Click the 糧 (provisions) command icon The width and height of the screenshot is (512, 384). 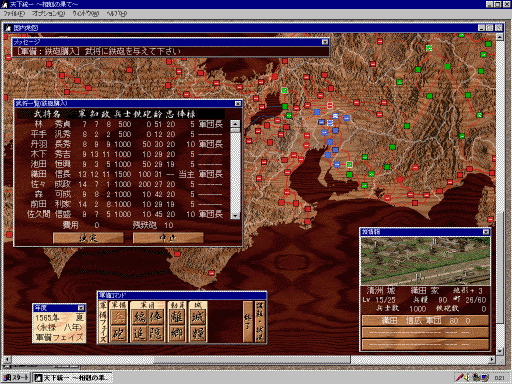pyautogui.click(x=198, y=333)
